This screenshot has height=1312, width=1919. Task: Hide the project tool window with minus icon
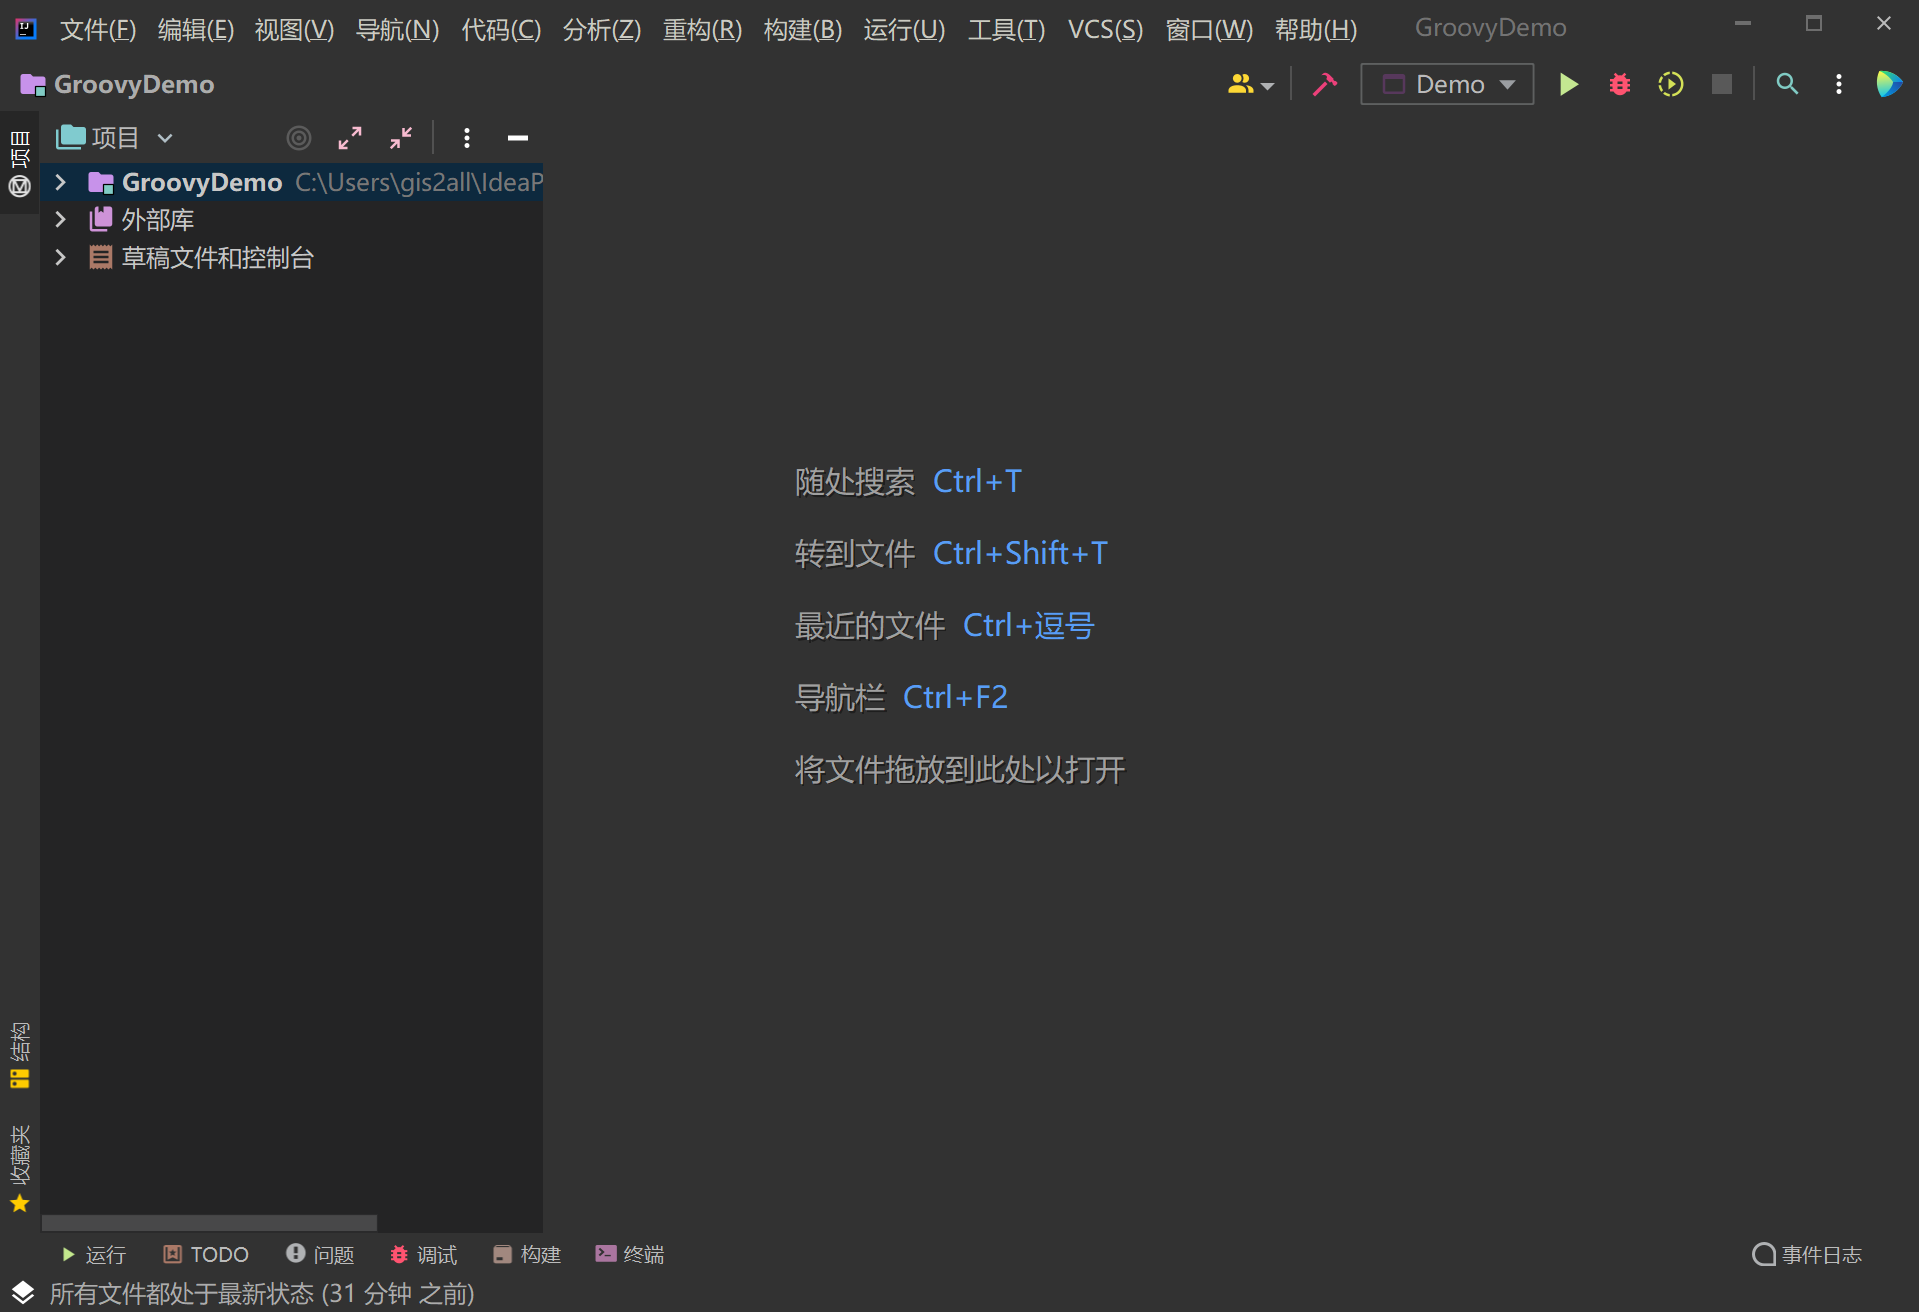tap(517, 138)
